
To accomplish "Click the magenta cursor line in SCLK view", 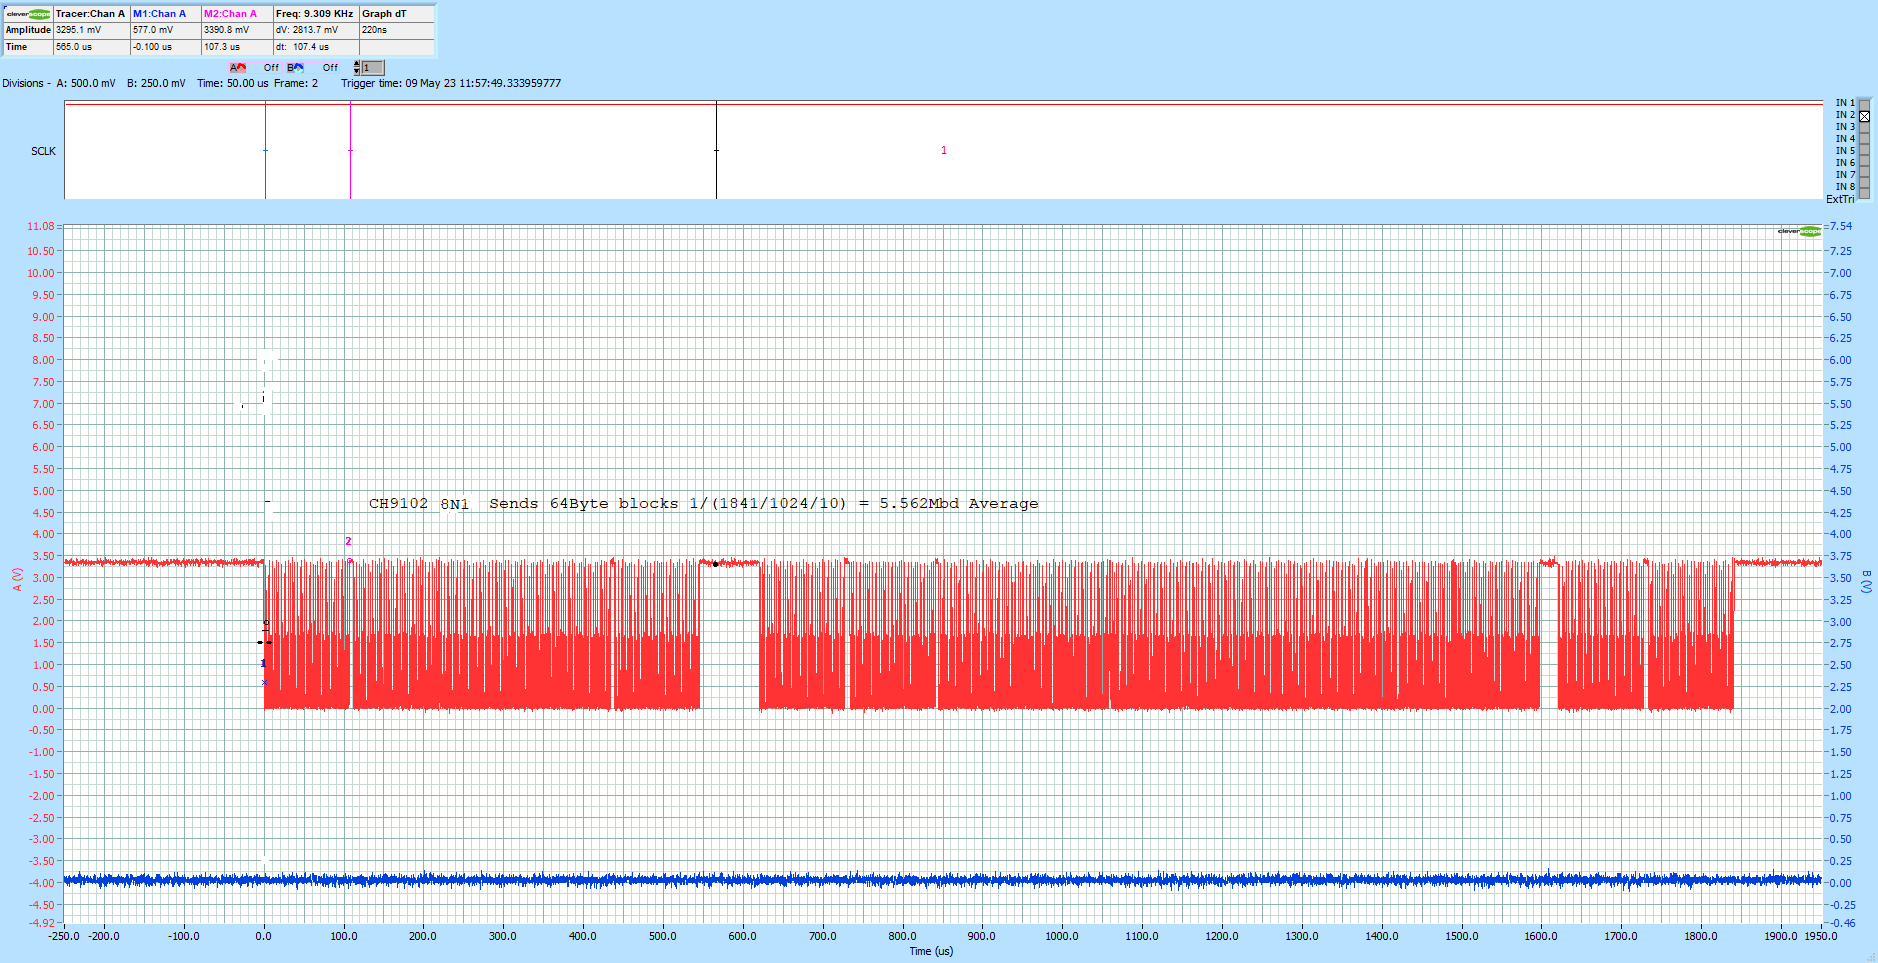I will (350, 150).
